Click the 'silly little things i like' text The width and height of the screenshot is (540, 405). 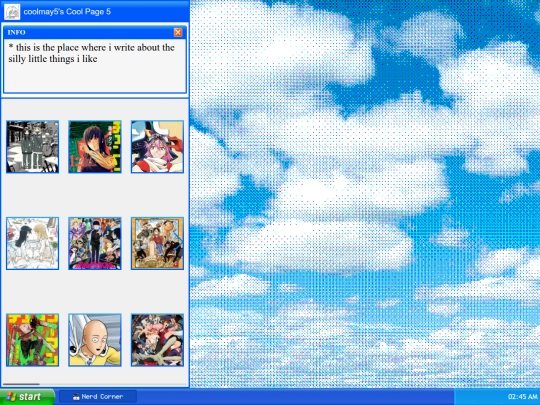point(53,59)
